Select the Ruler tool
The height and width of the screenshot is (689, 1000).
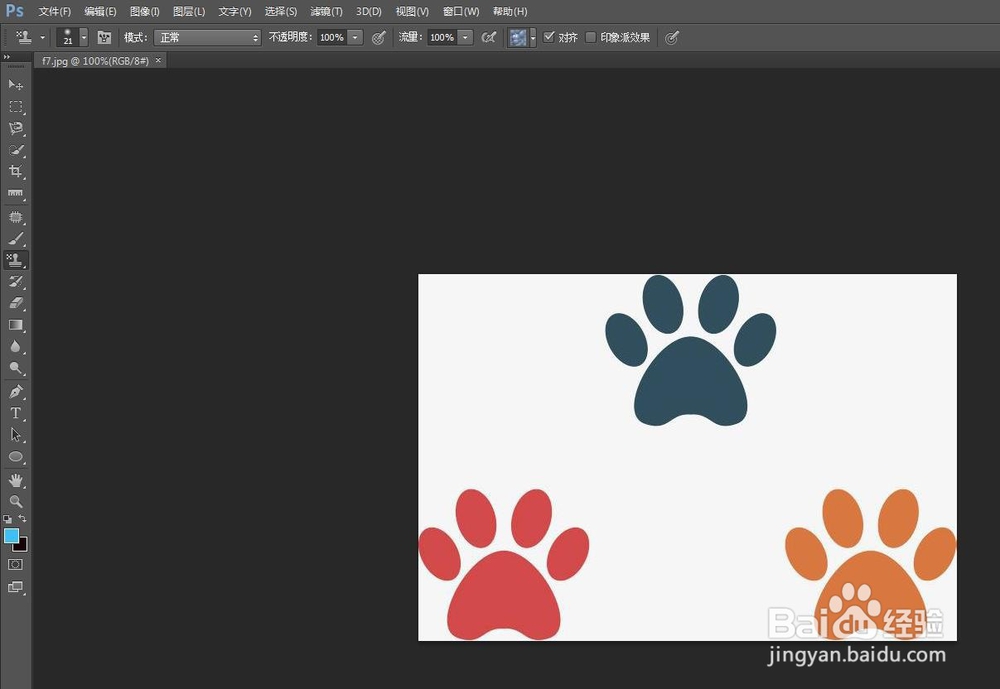point(15,193)
